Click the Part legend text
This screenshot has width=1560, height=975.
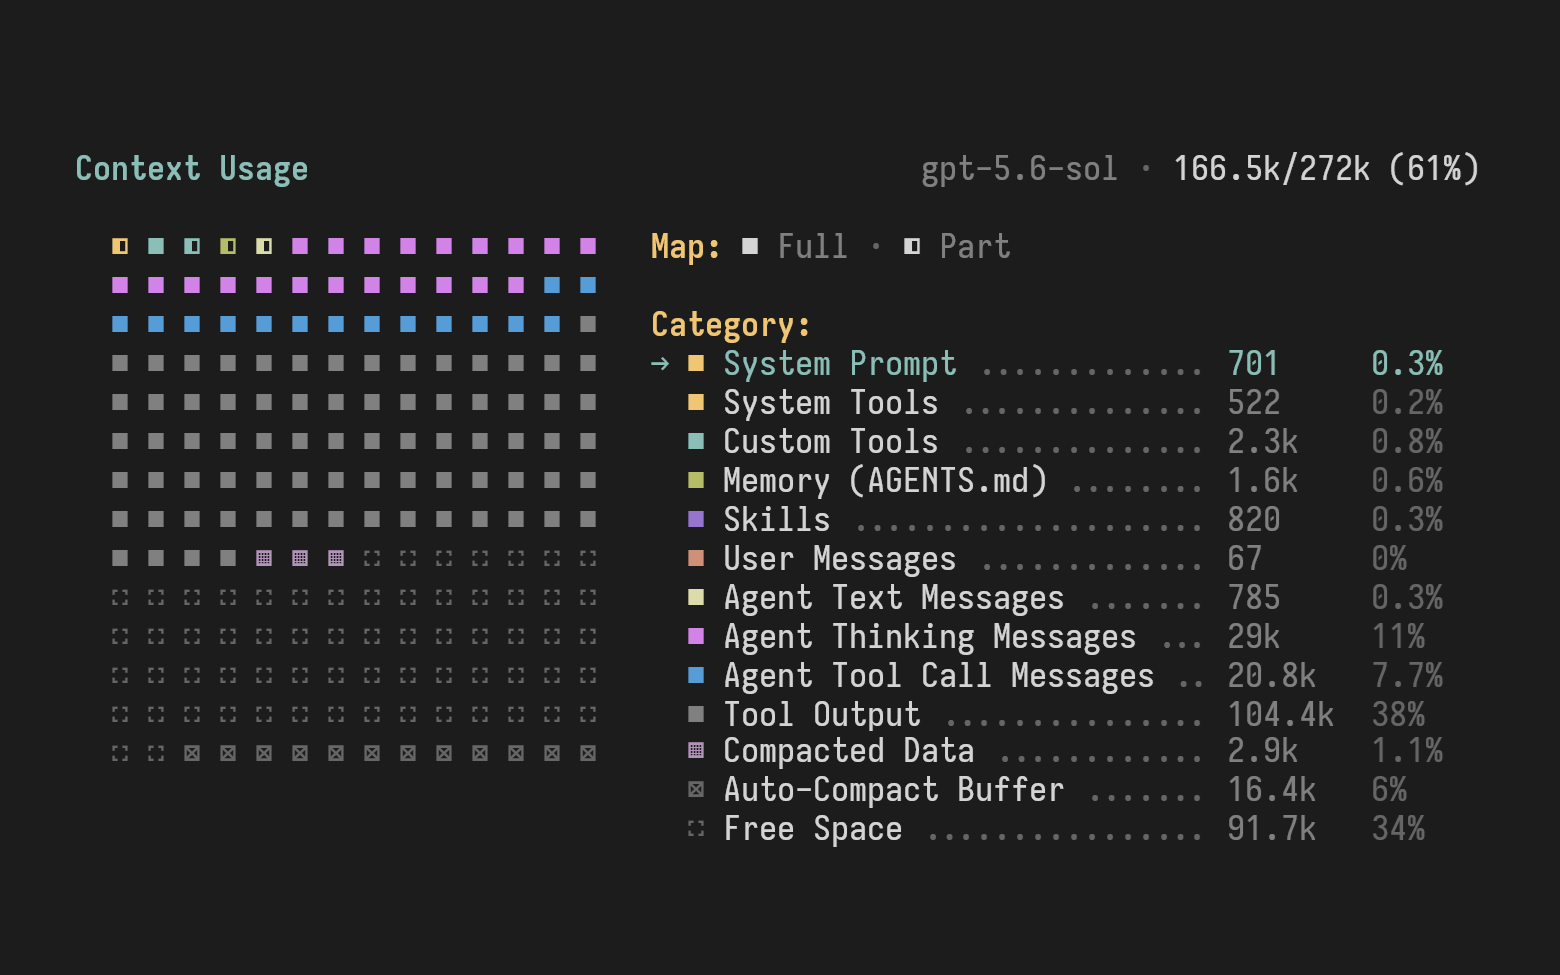(x=975, y=247)
